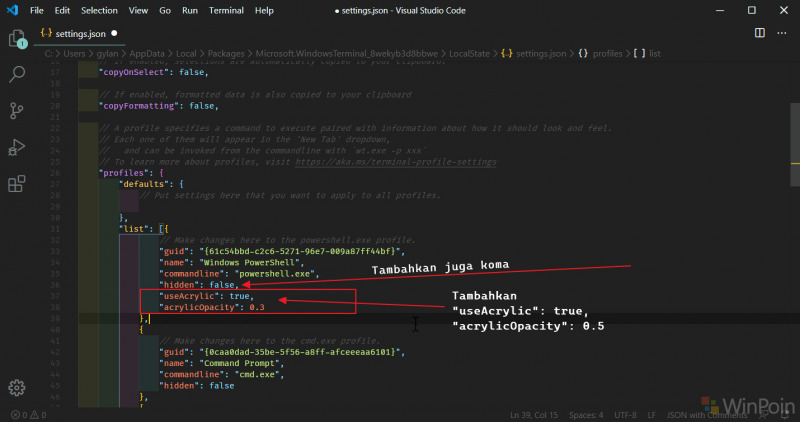This screenshot has height=422, width=800.
Task: Open the Manage gear menu
Action: [17, 388]
